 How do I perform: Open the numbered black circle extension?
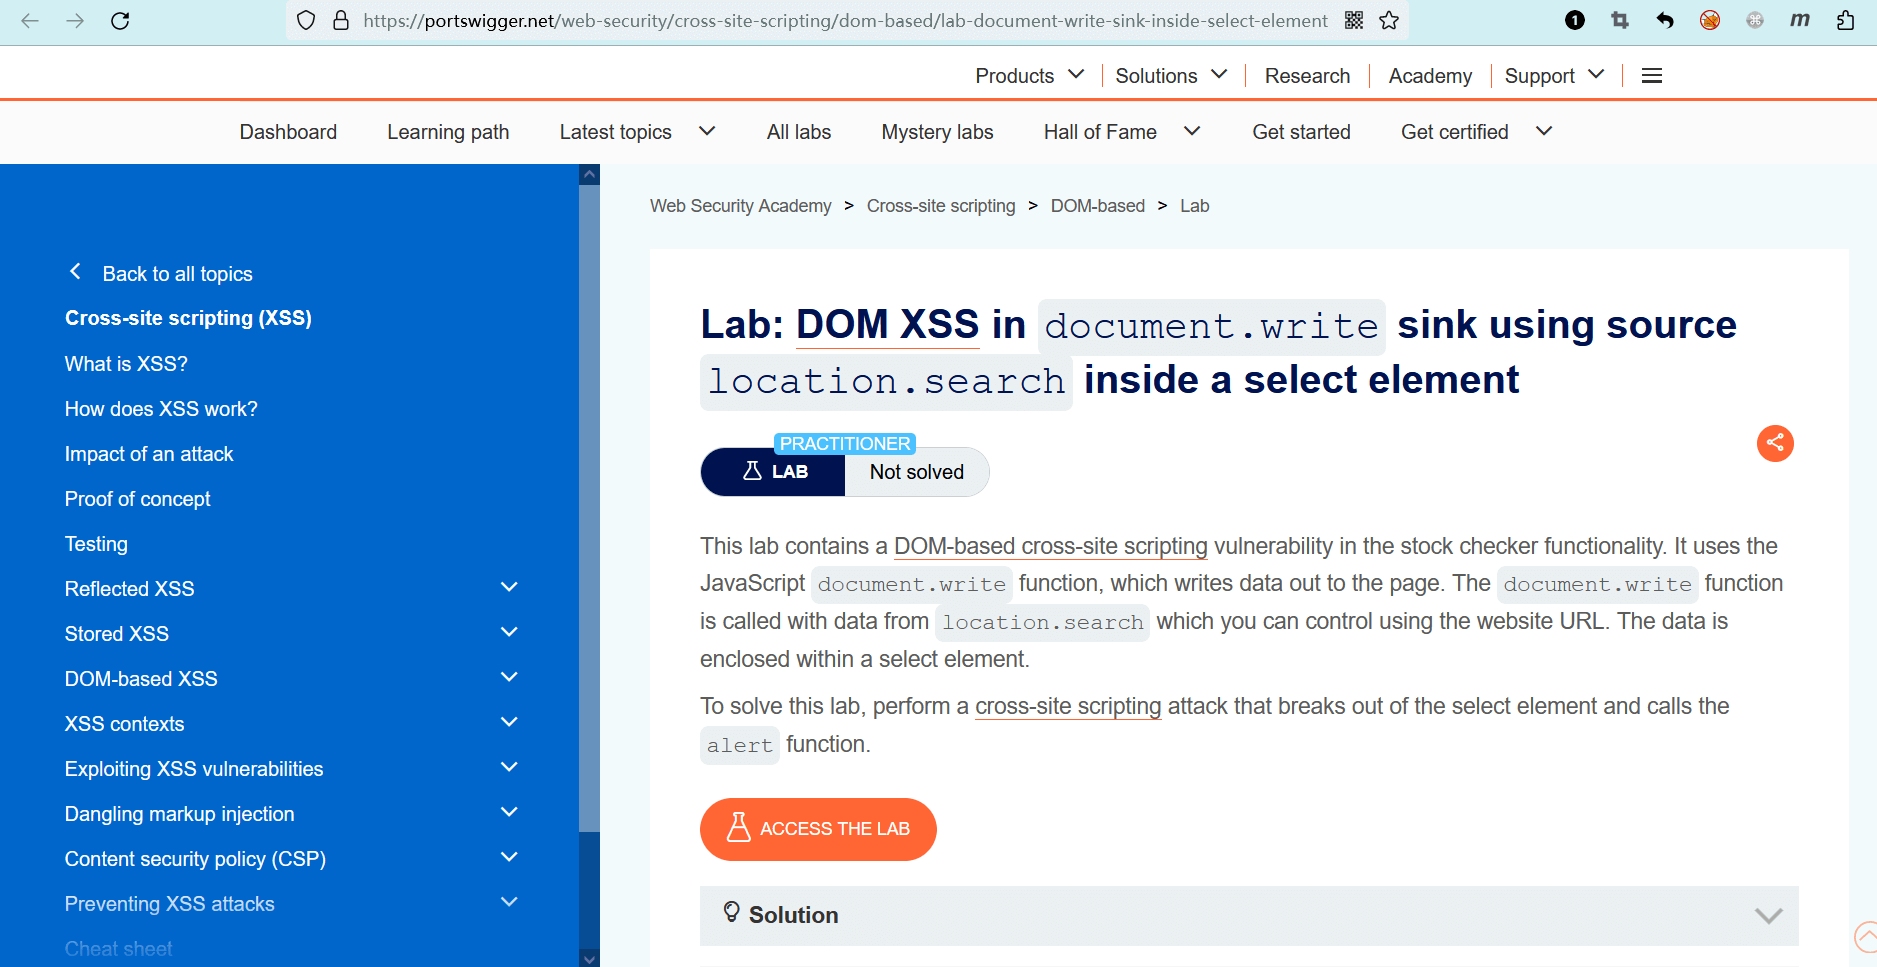[x=1575, y=20]
